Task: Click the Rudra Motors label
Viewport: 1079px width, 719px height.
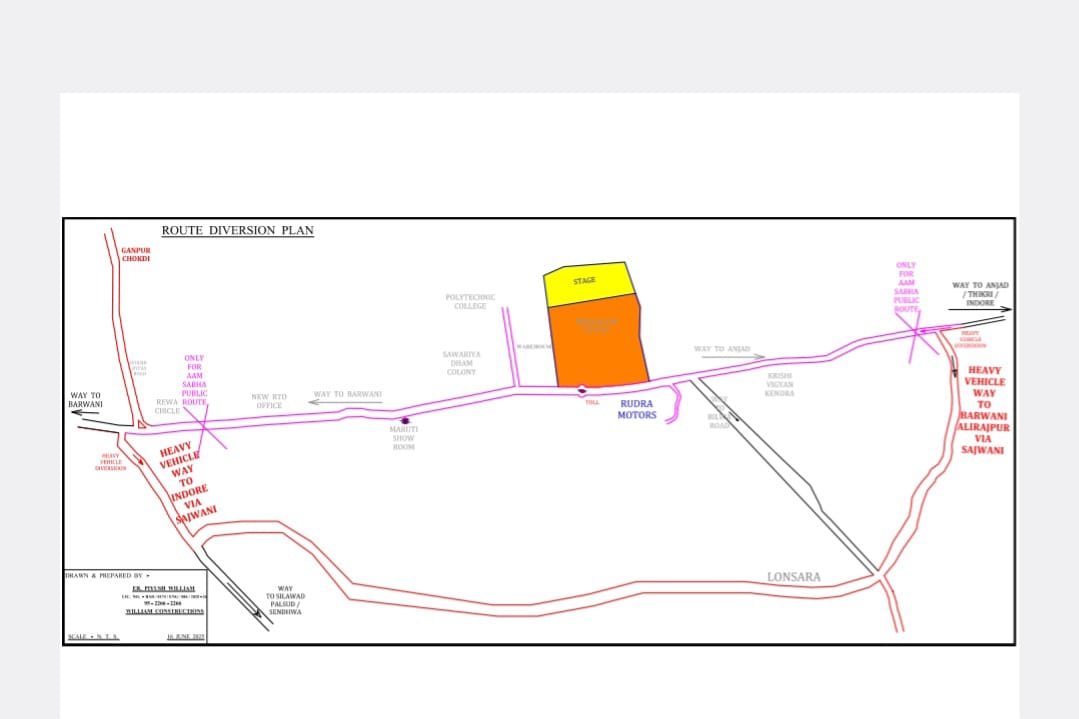Action: coord(637,409)
